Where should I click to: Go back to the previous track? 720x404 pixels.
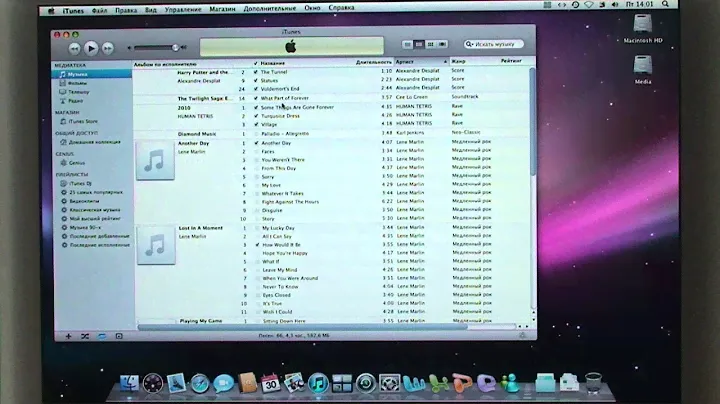(x=74, y=47)
